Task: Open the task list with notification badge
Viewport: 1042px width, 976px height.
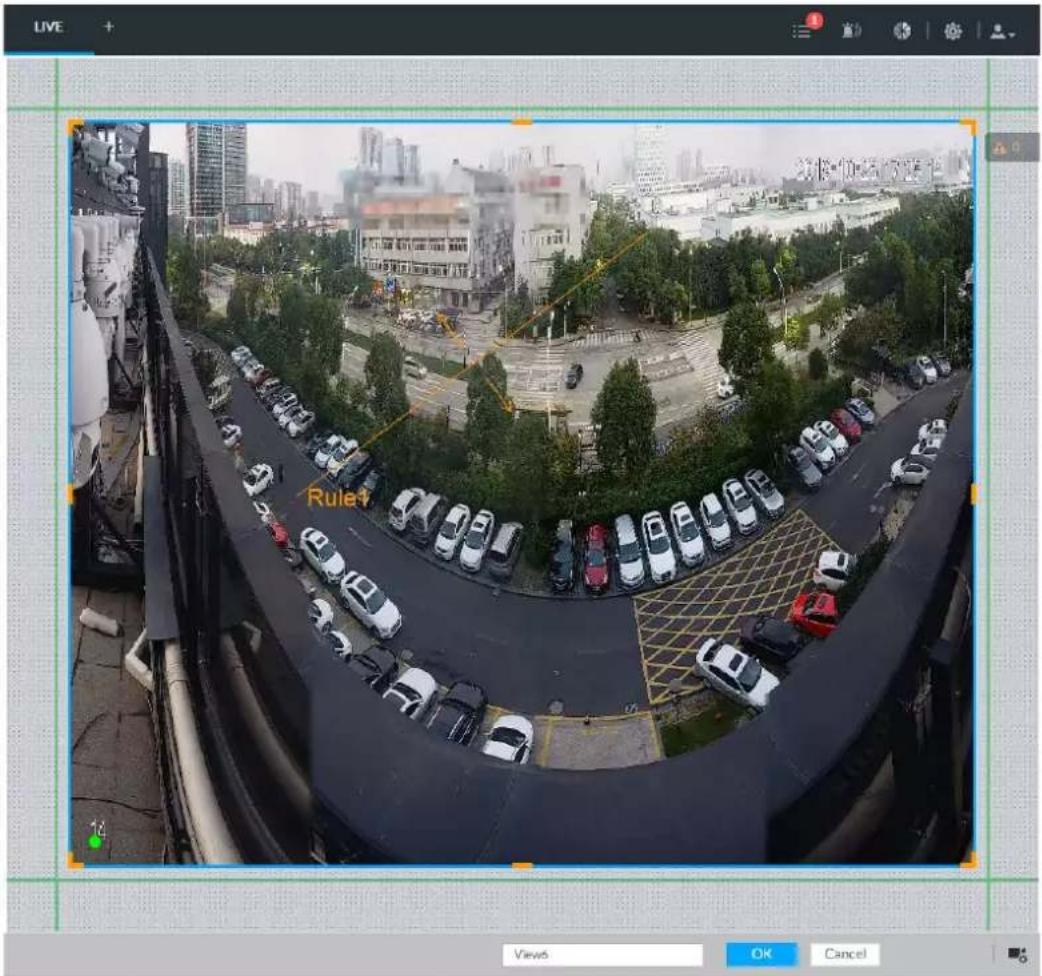Action: coord(805,28)
